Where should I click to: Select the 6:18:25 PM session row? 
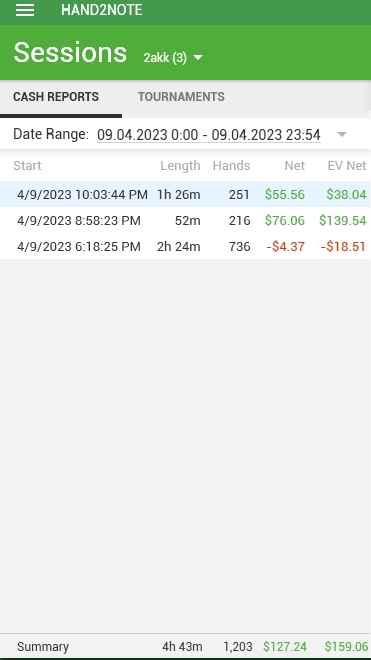185,246
